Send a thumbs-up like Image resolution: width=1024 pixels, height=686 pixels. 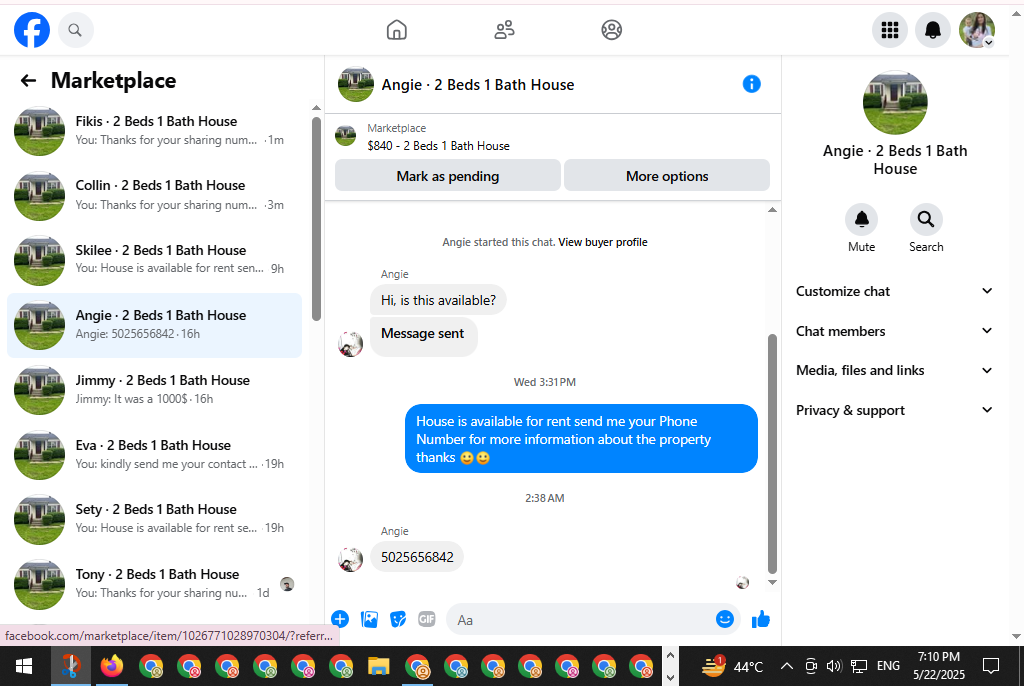click(x=761, y=619)
